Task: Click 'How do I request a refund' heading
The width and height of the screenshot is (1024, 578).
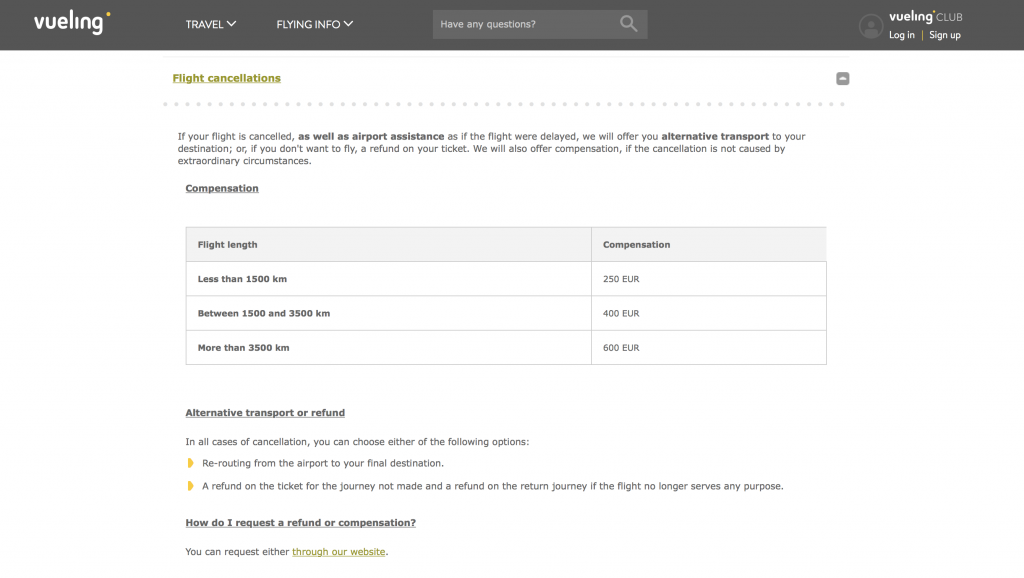Action: [300, 522]
